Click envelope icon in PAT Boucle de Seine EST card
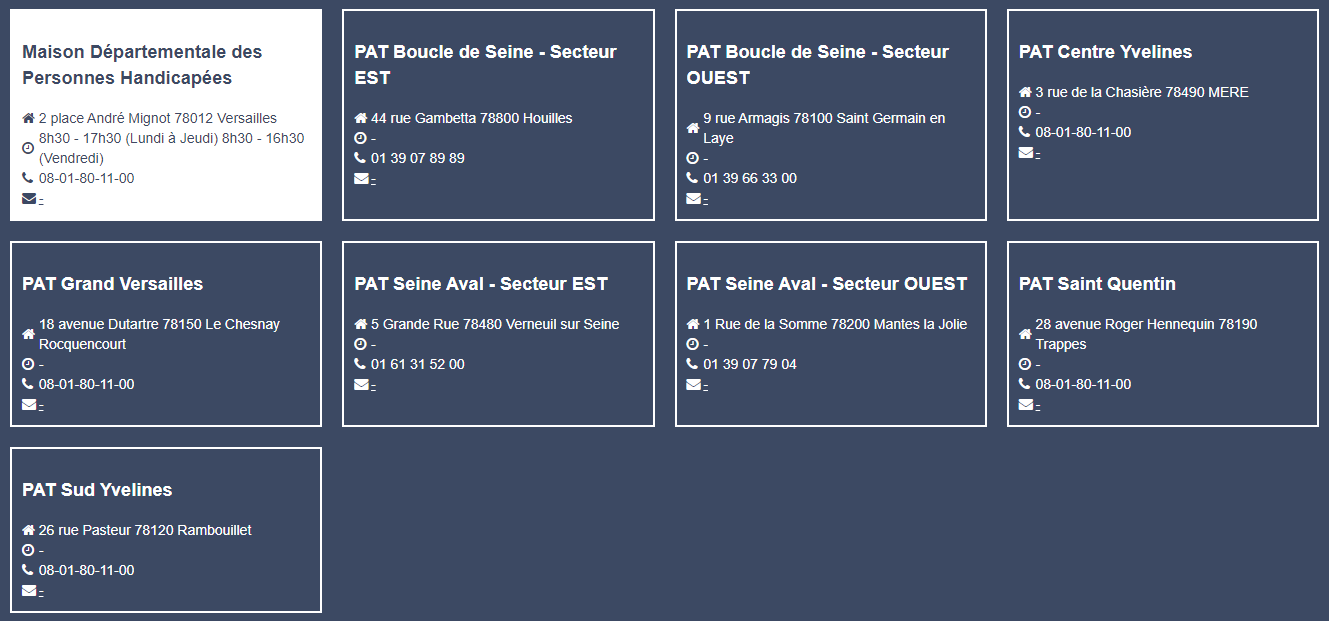1329x621 pixels. pyautogui.click(x=361, y=179)
